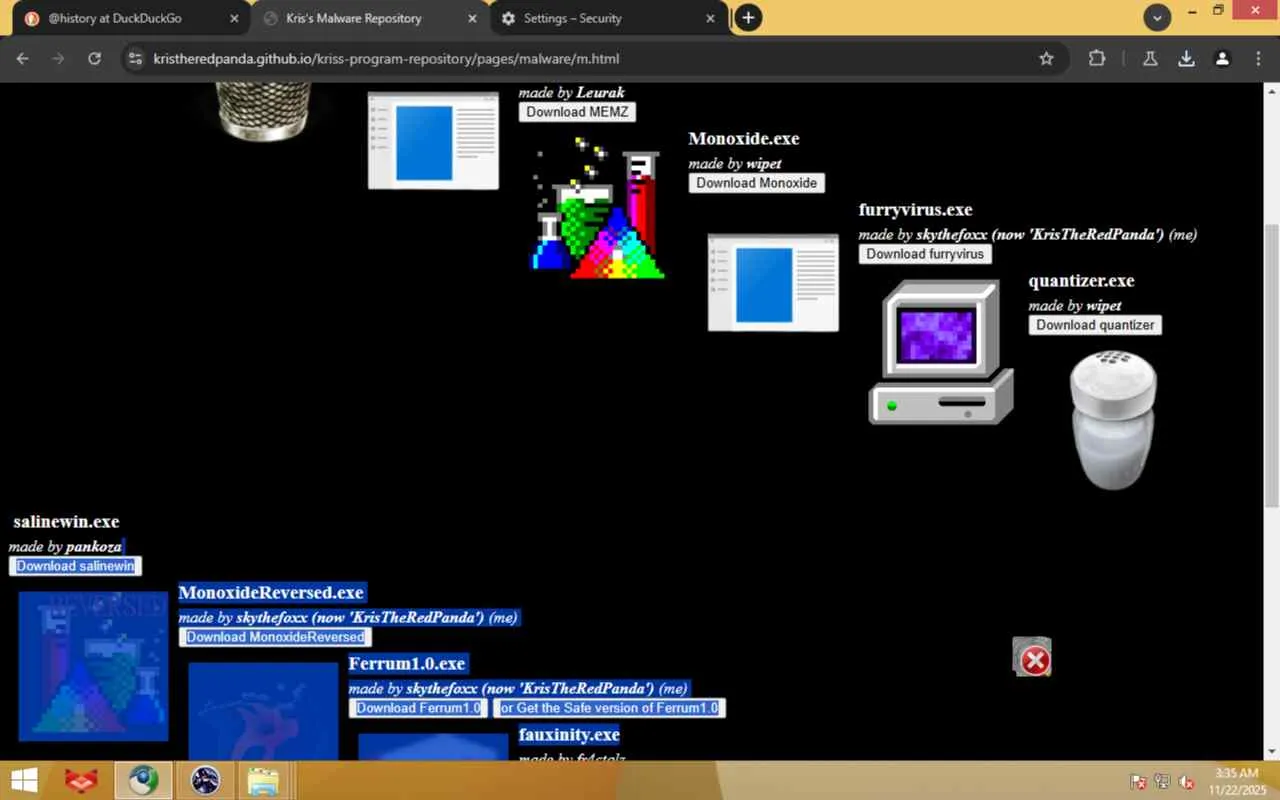Viewport: 1280px width, 800px height.
Task: Click the Monoxide.exe heading
Action: [744, 139]
